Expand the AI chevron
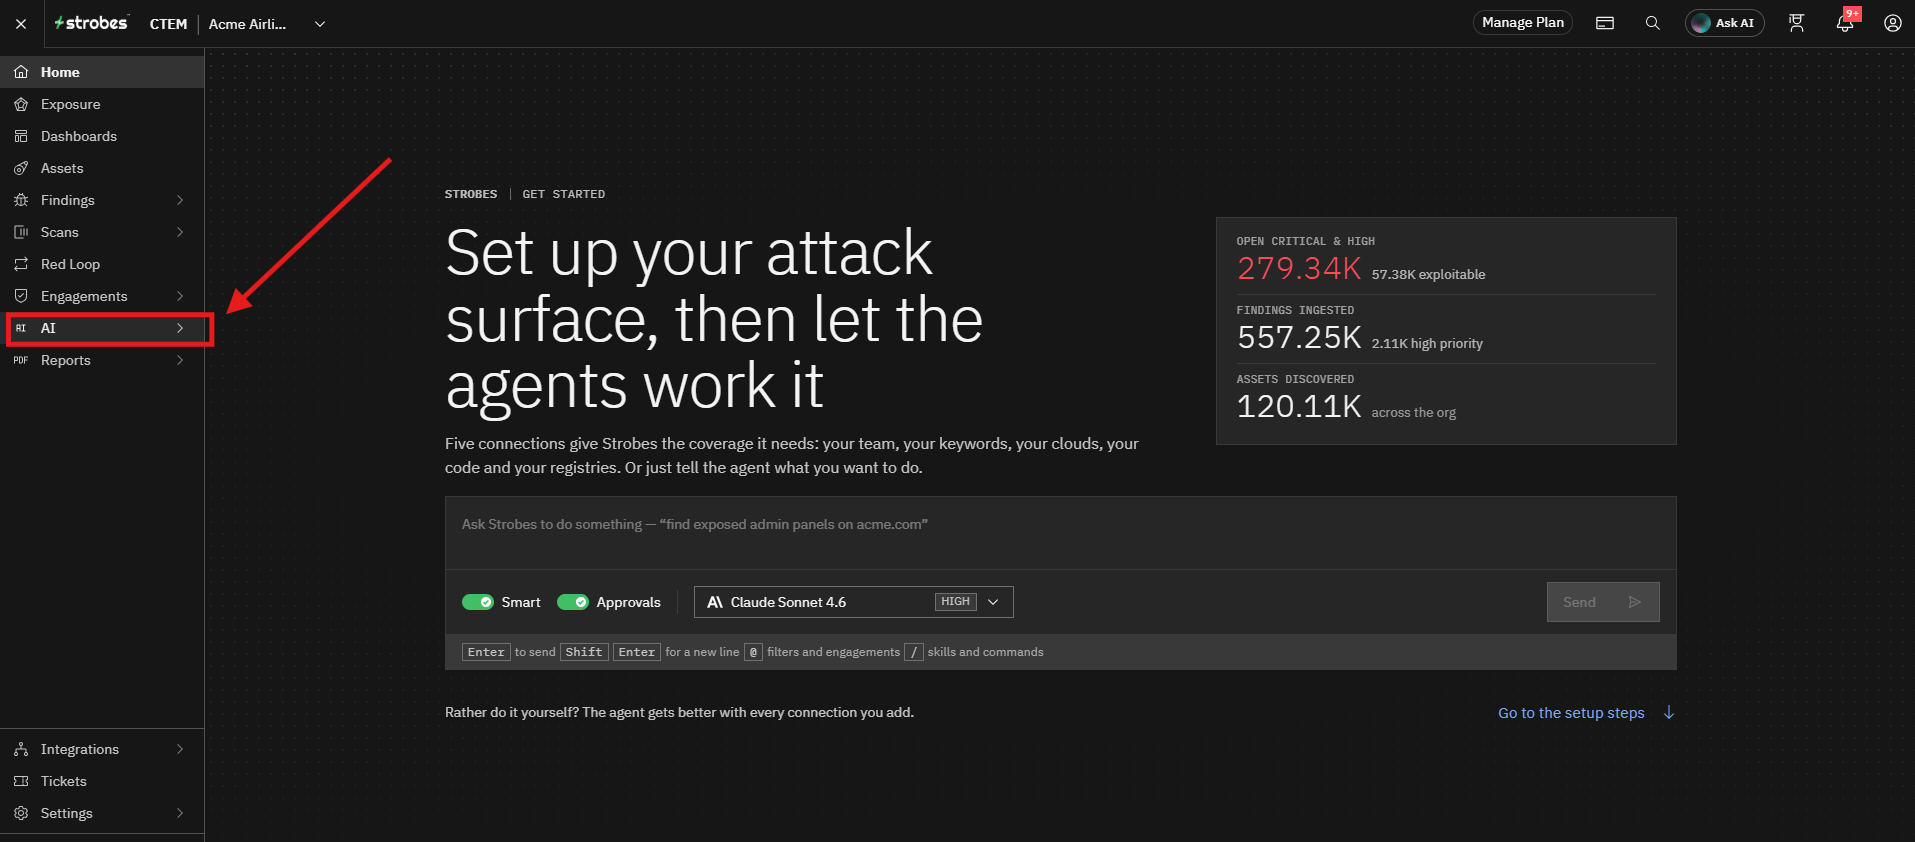The height and width of the screenshot is (842, 1915). click(x=180, y=328)
